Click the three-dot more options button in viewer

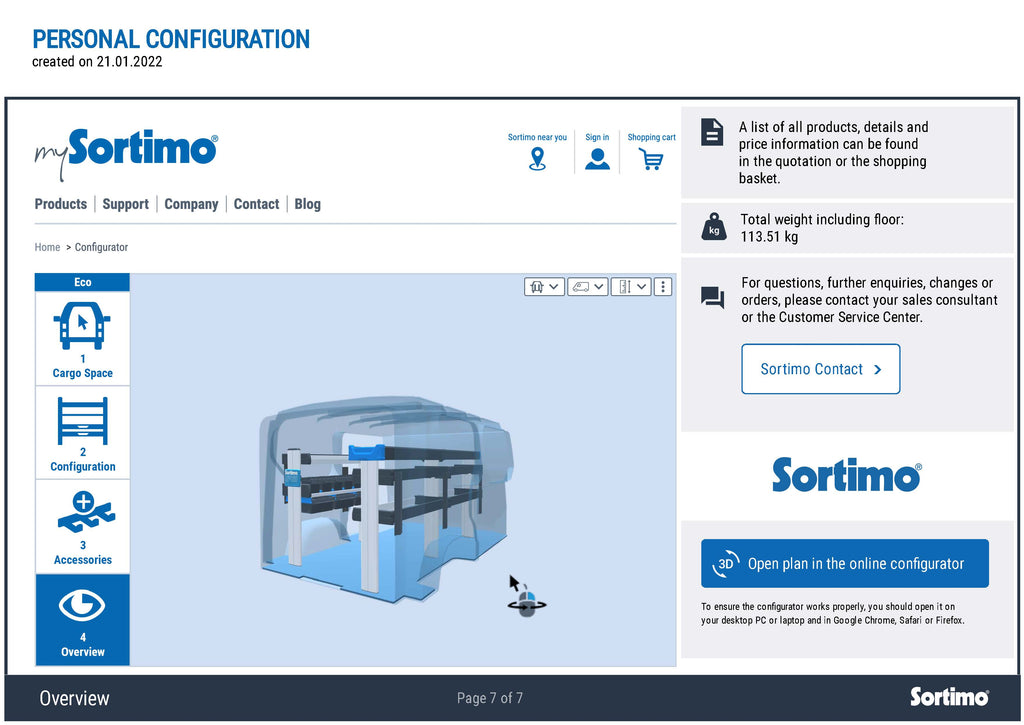(x=663, y=287)
